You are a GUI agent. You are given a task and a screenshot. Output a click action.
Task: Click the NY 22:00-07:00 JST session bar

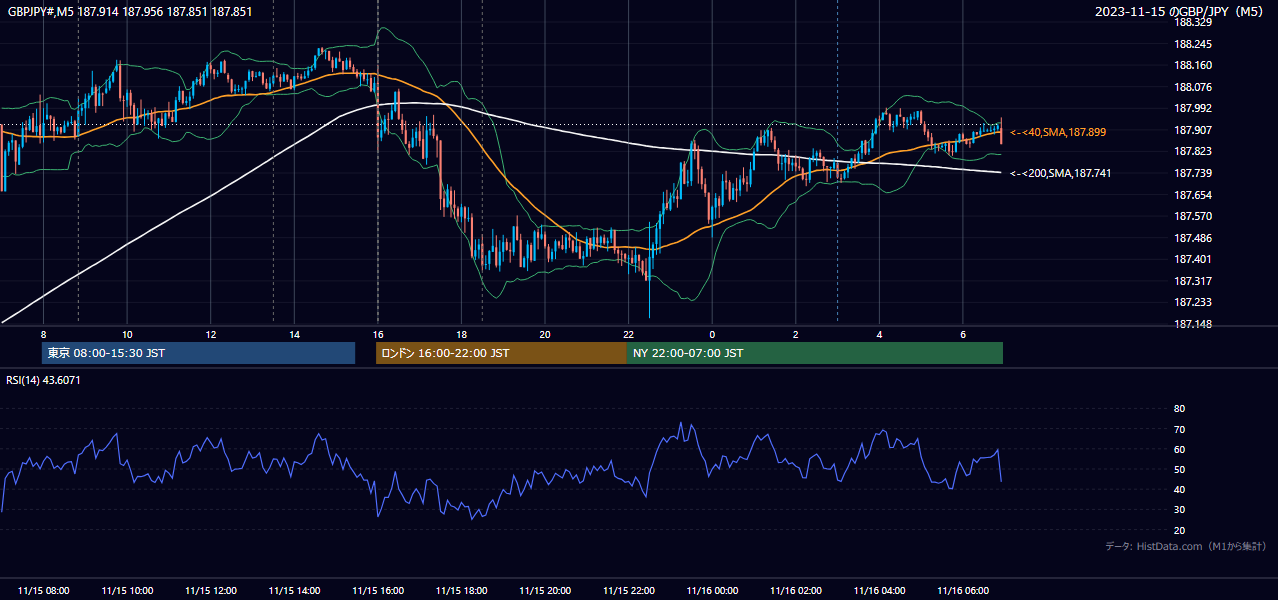815,353
